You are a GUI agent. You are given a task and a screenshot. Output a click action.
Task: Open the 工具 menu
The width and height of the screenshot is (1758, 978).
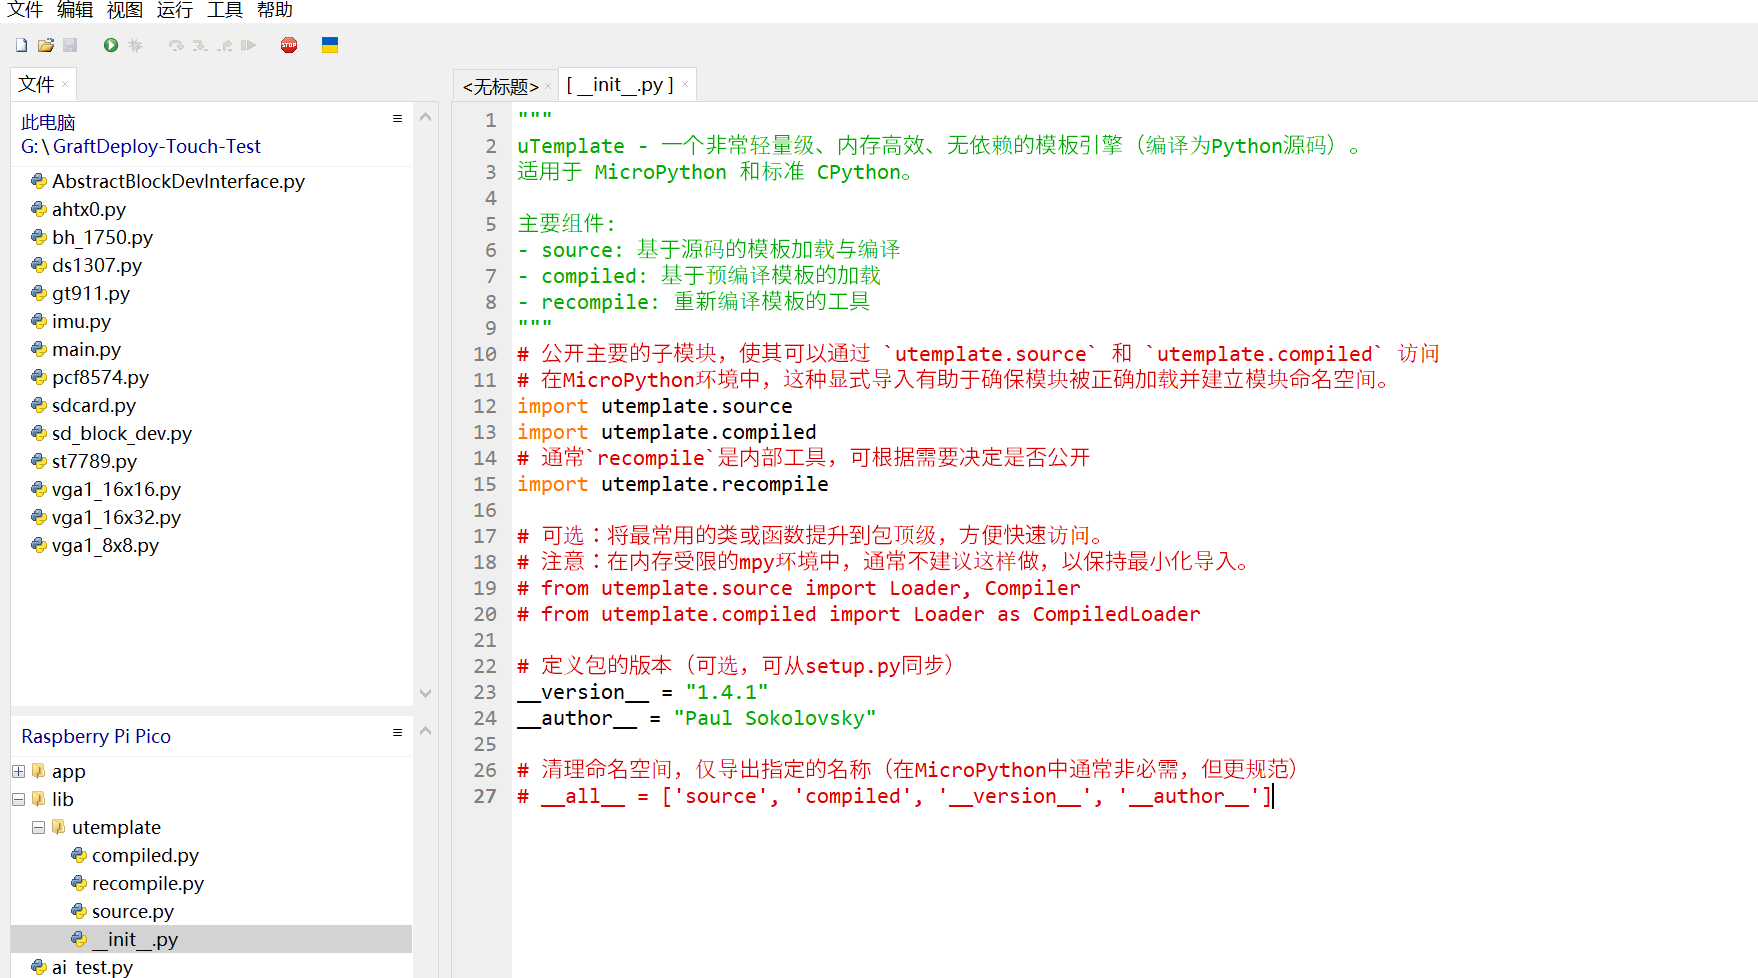pyautogui.click(x=225, y=10)
